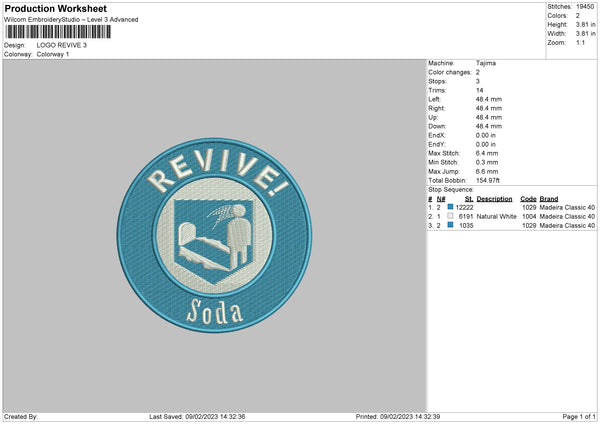Click the blue swatch in stop row 3
600x424 pixels.
coord(451,226)
